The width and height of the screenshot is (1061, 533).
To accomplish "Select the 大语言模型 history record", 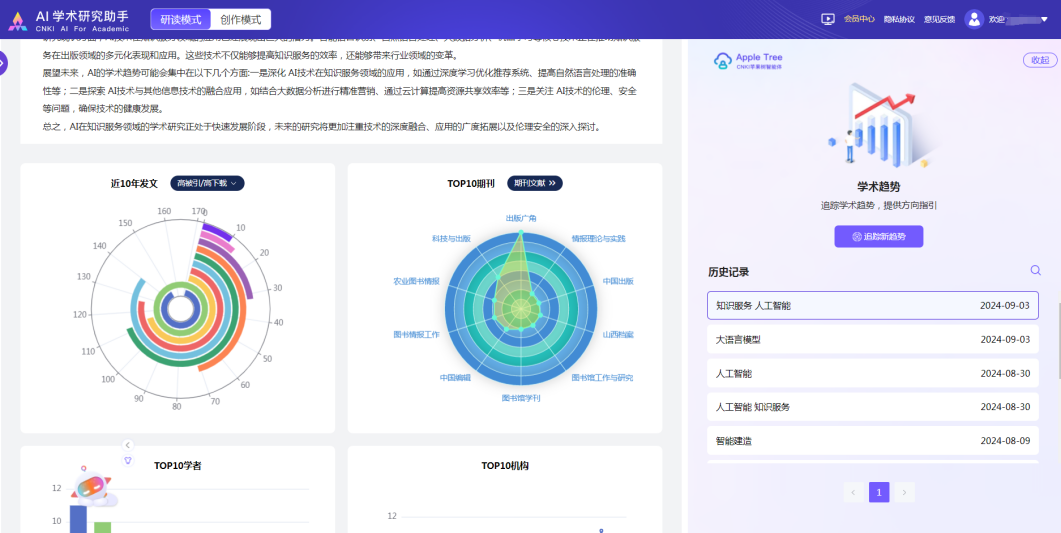I will click(872, 339).
